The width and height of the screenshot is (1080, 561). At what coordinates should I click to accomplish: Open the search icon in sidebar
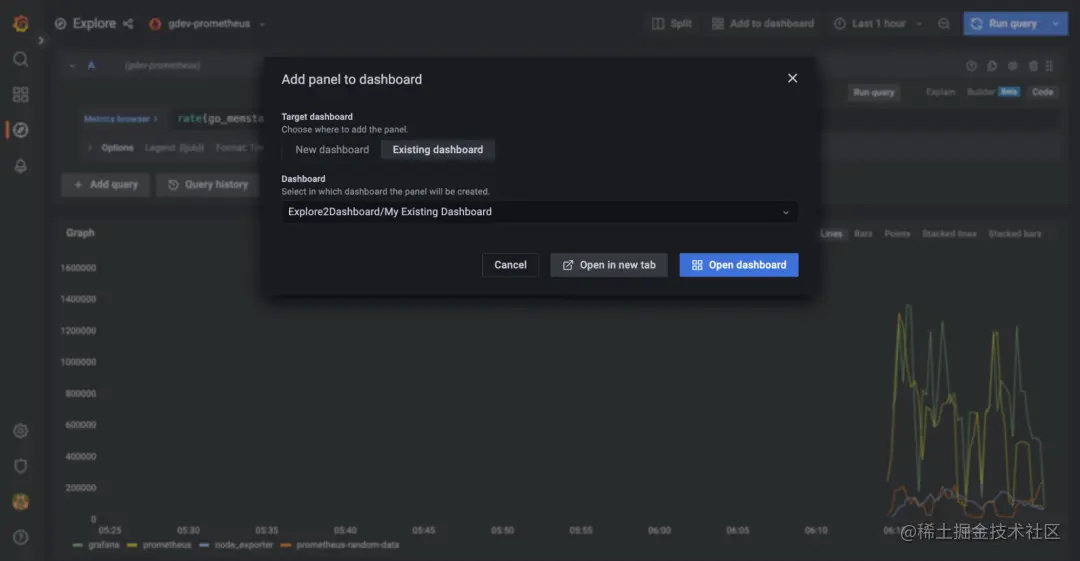[x=21, y=59]
